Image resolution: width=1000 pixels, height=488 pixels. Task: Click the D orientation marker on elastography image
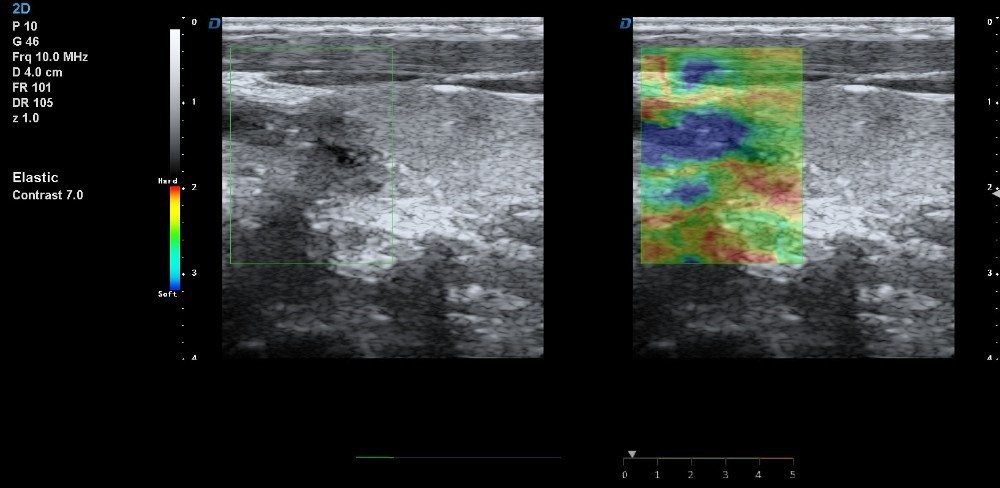point(625,23)
